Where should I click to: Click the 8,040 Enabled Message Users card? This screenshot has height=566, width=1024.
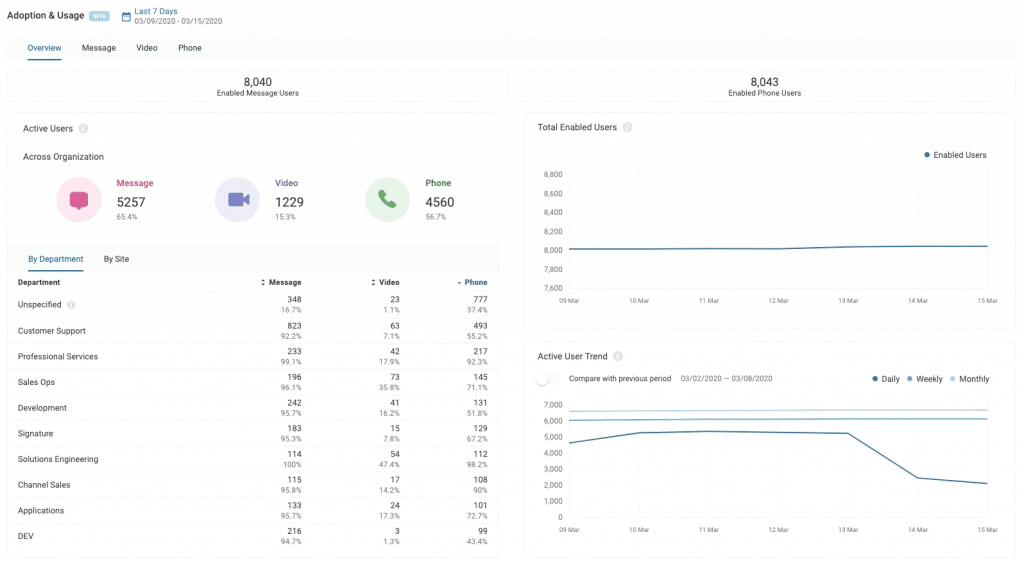click(x=257, y=86)
